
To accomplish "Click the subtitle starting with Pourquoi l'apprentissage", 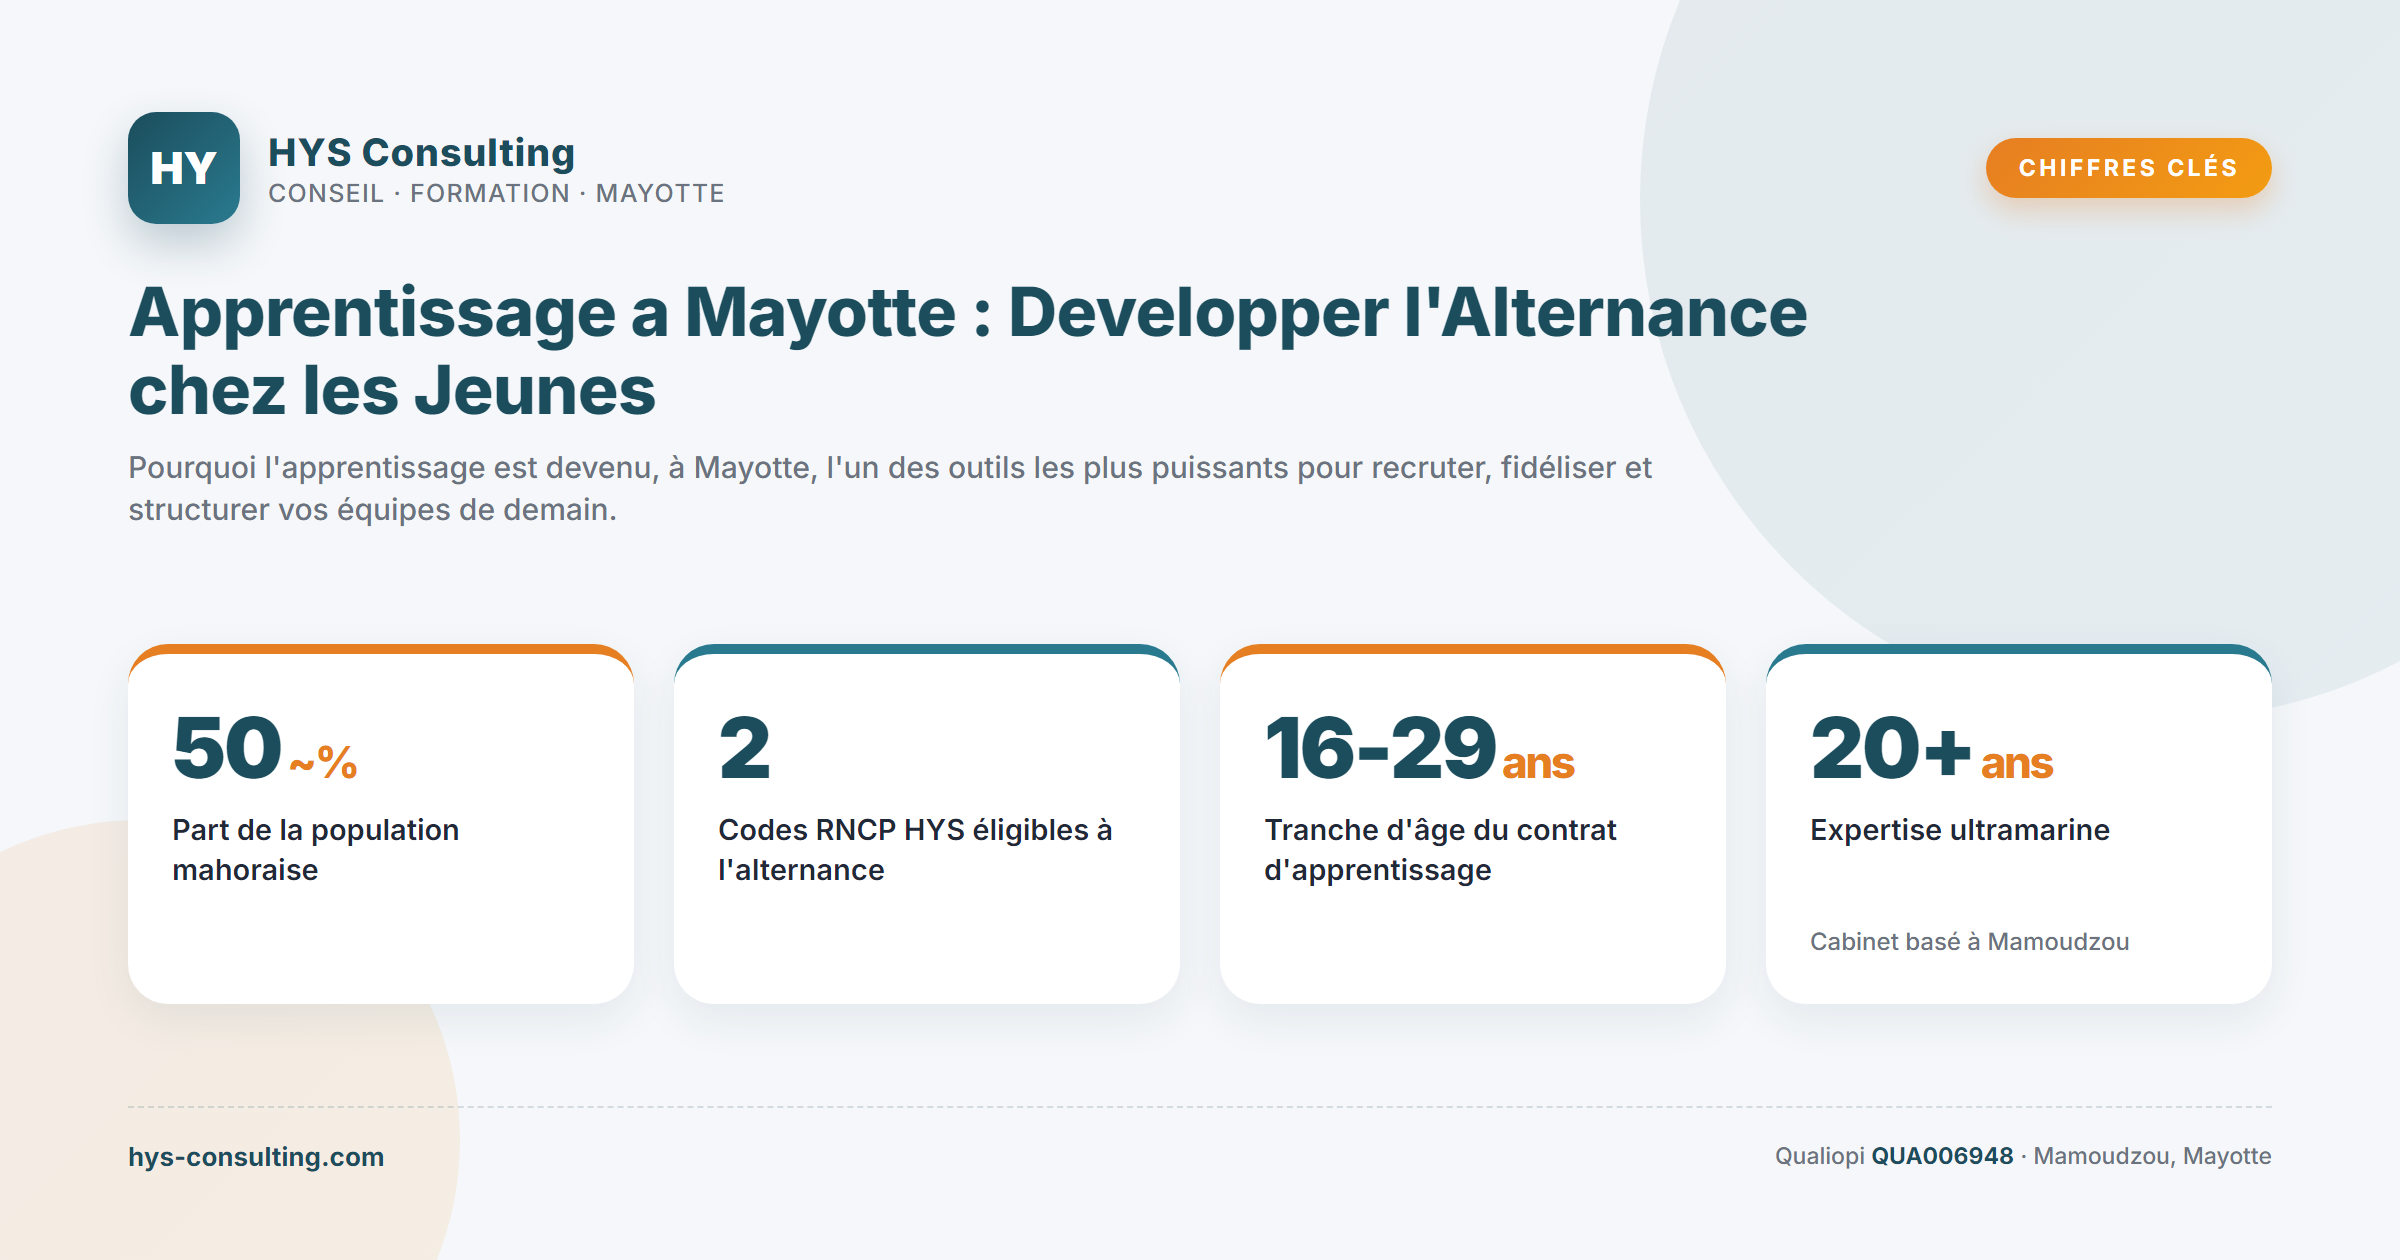I will tap(890, 488).
